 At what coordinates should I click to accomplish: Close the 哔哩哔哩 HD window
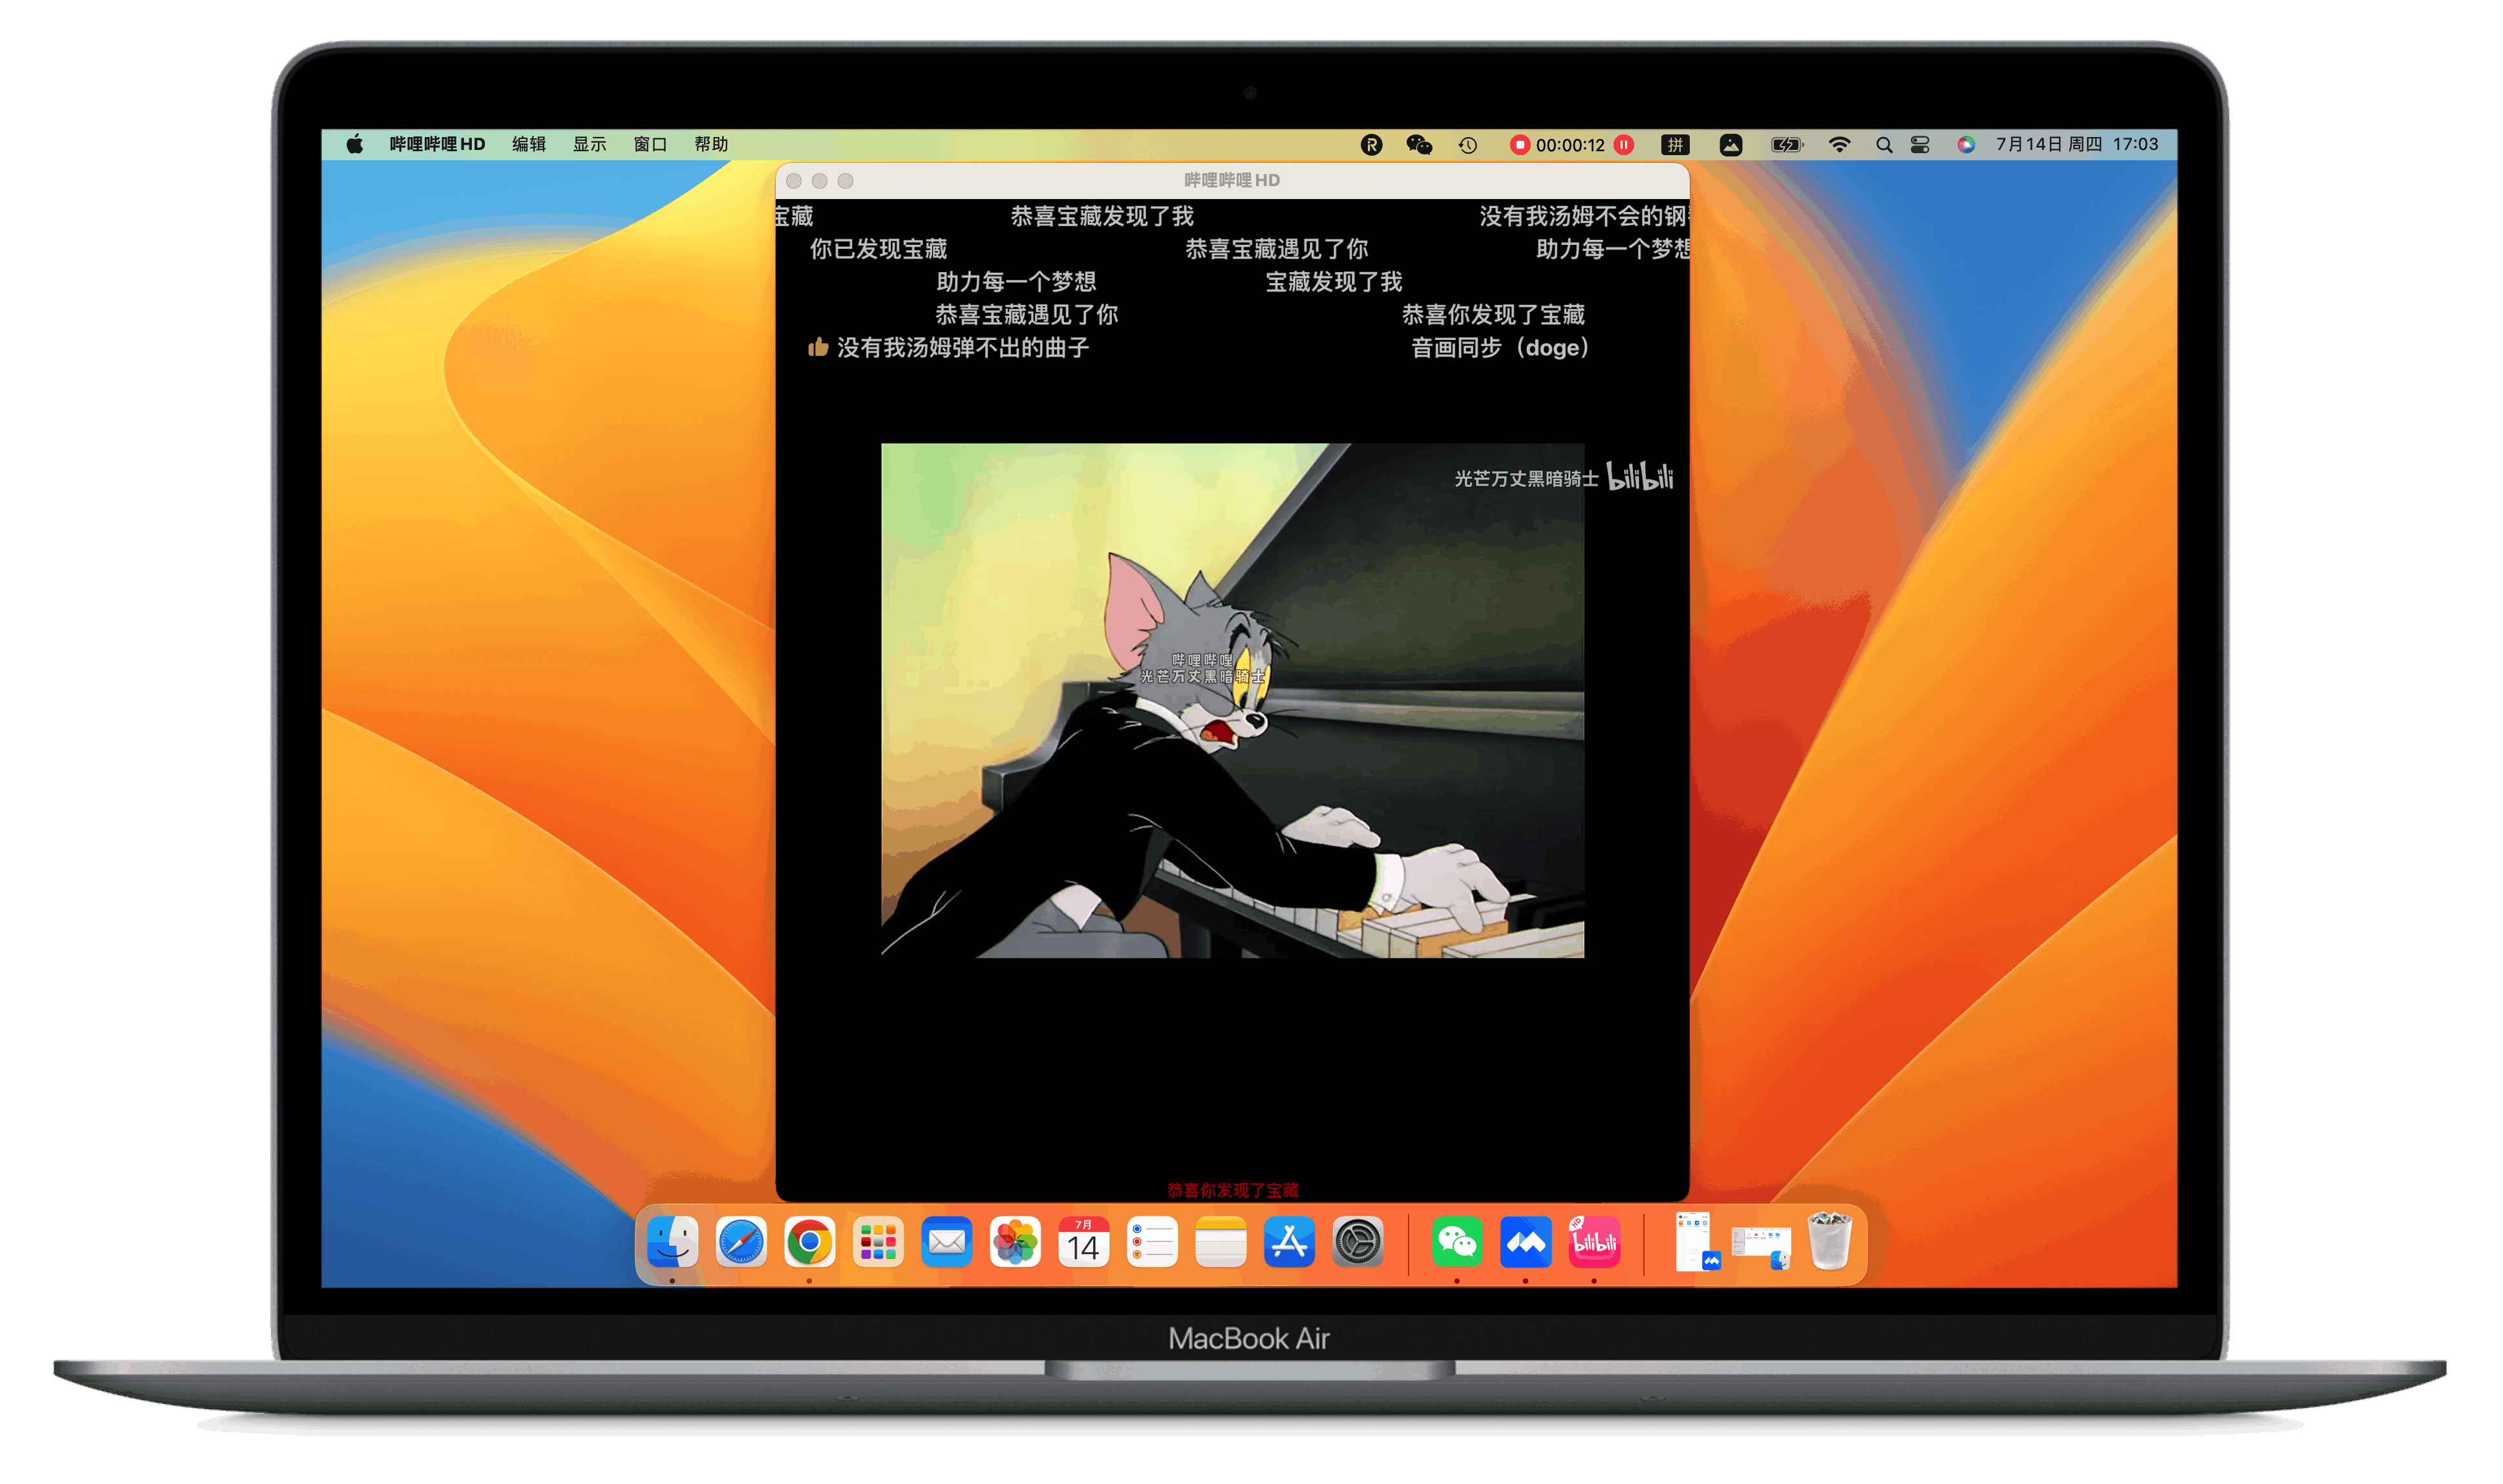(794, 181)
